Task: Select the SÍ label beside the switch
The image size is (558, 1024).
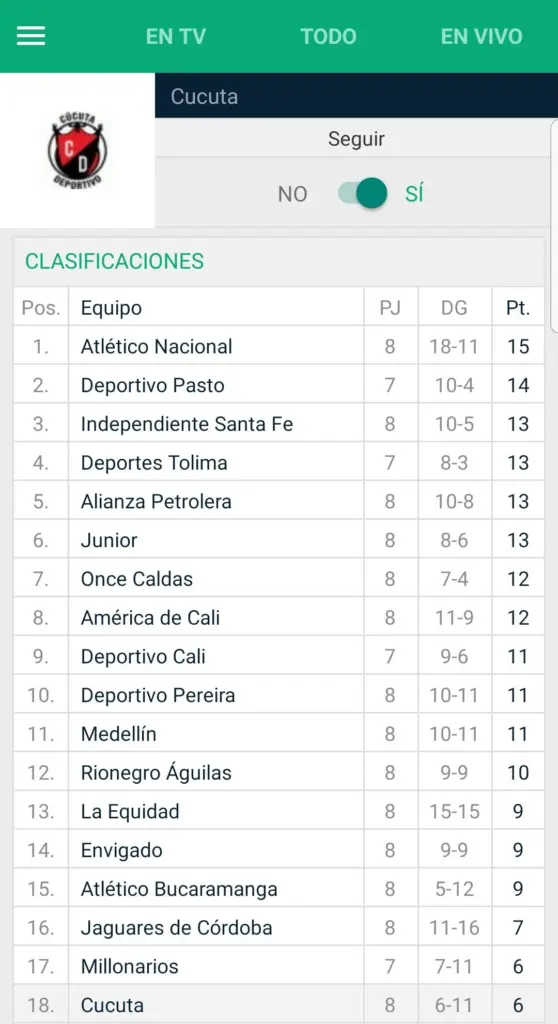Action: pos(414,194)
